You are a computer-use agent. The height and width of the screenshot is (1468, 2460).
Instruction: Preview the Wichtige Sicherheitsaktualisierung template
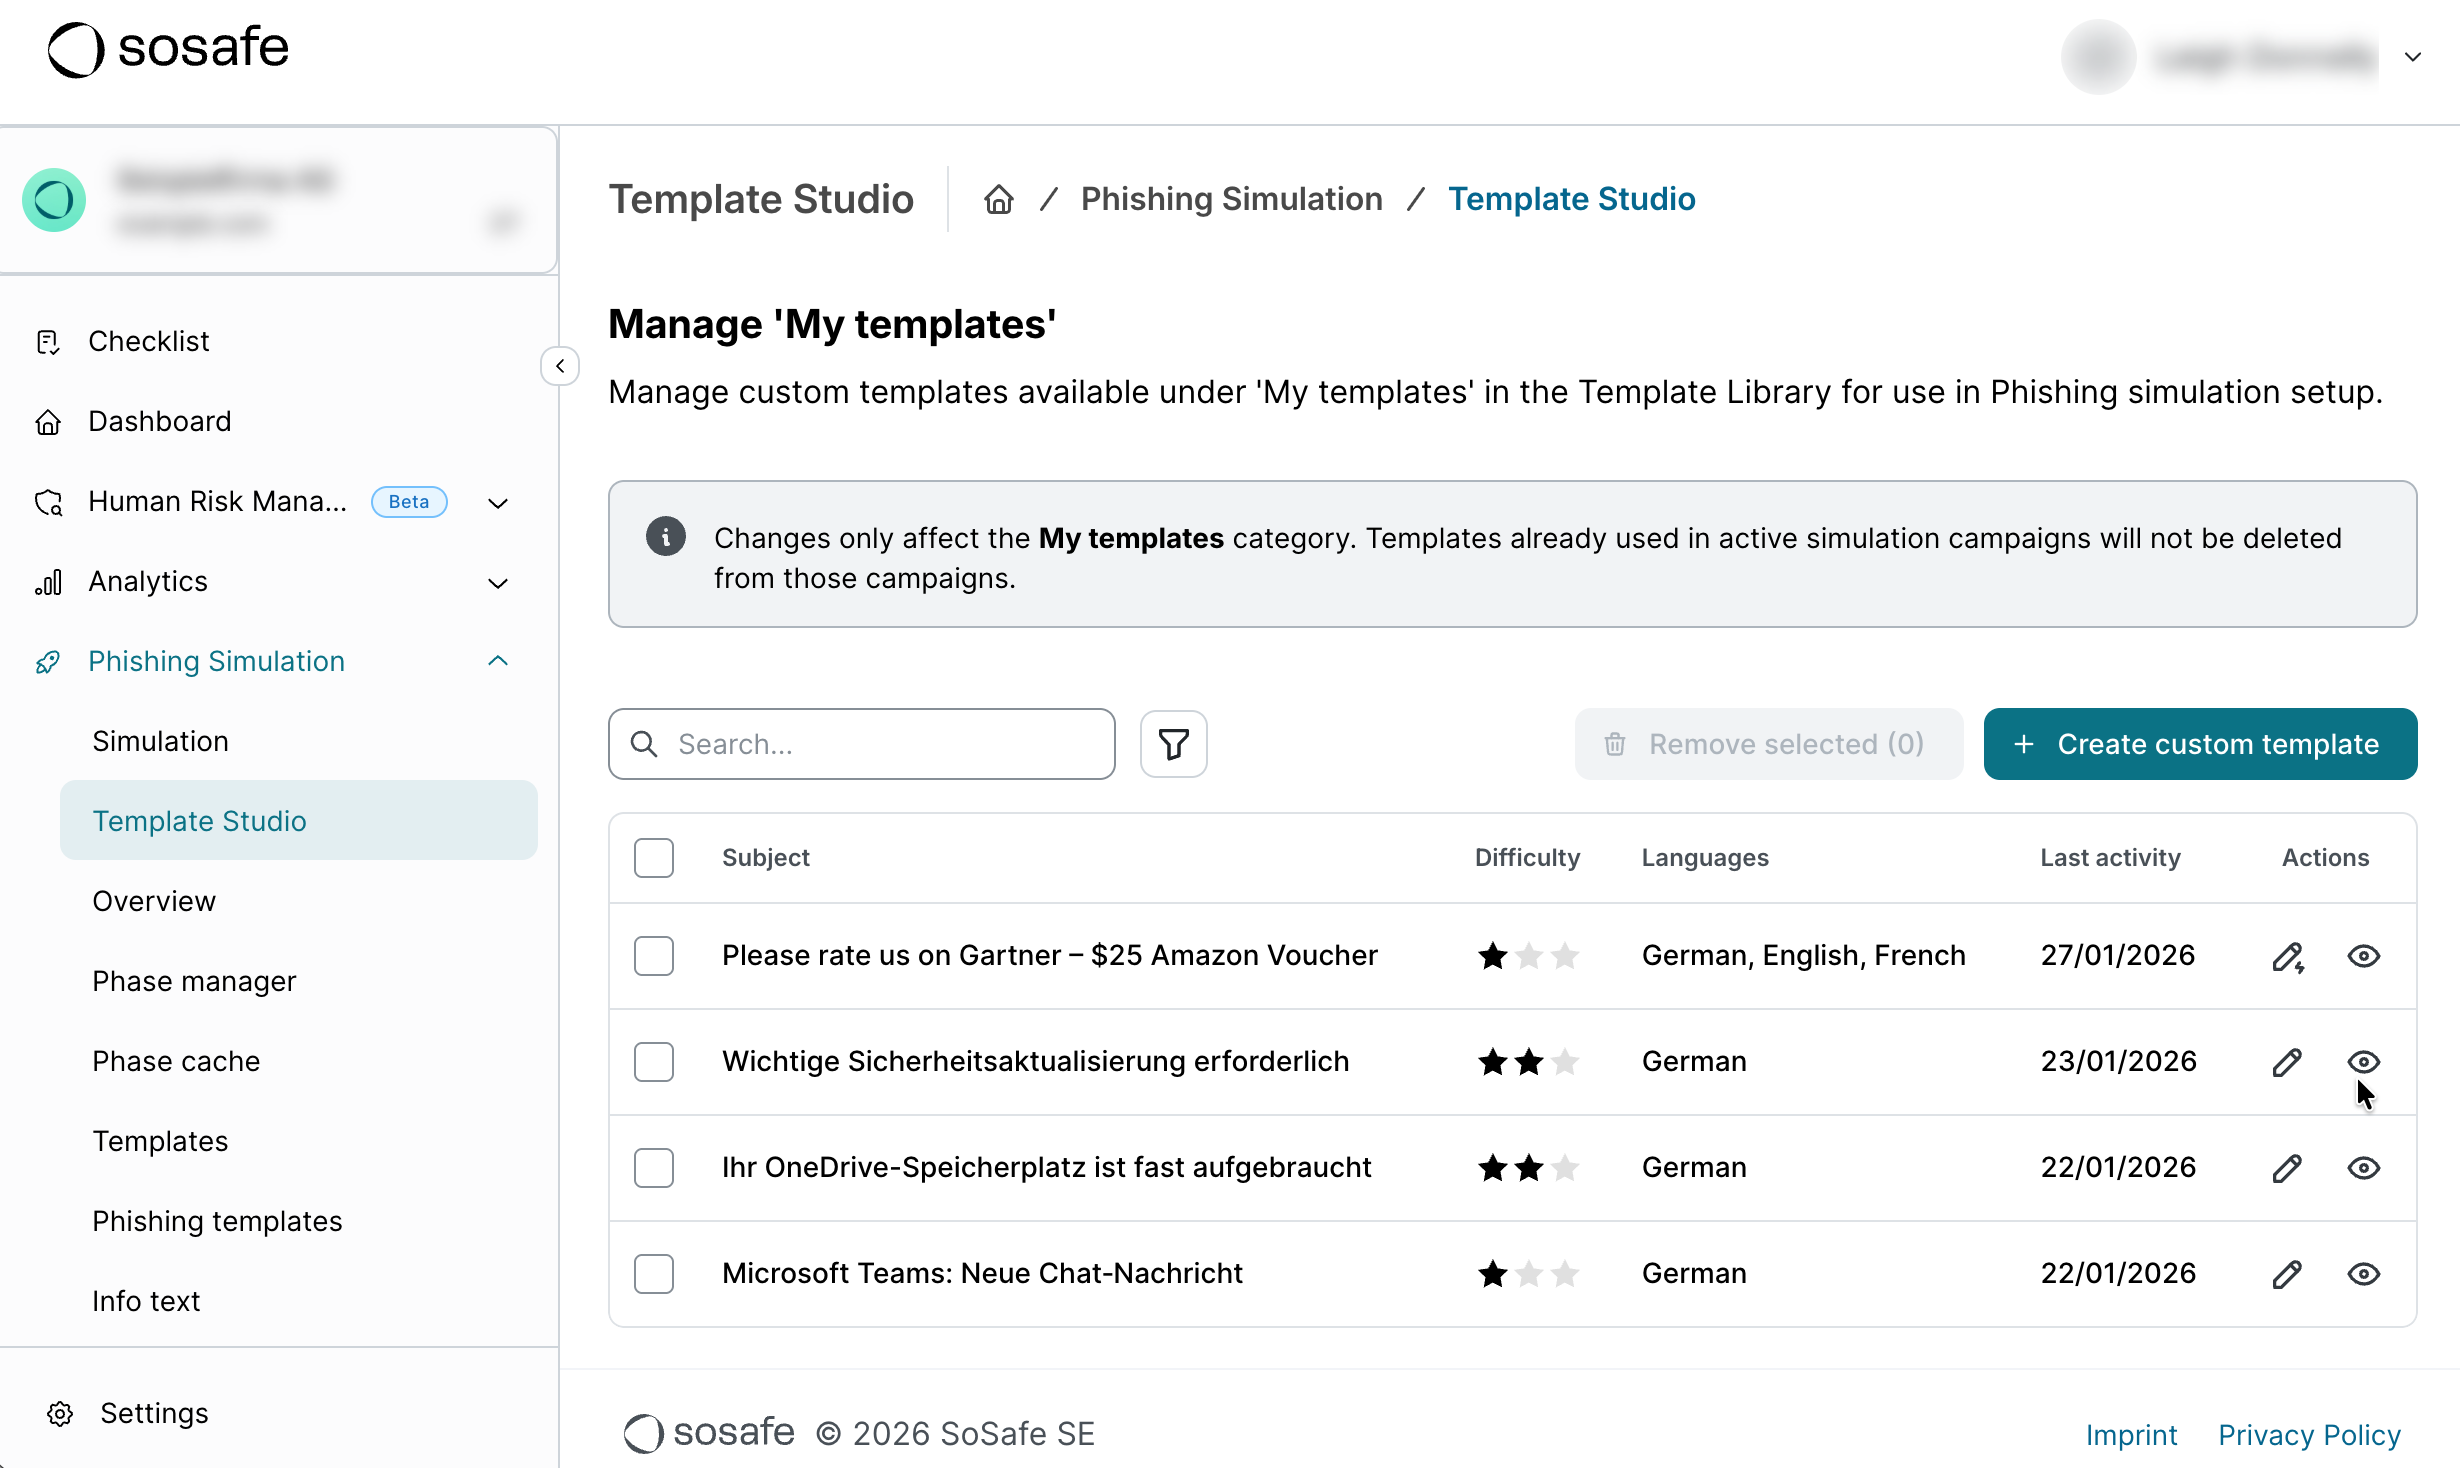point(2363,1062)
